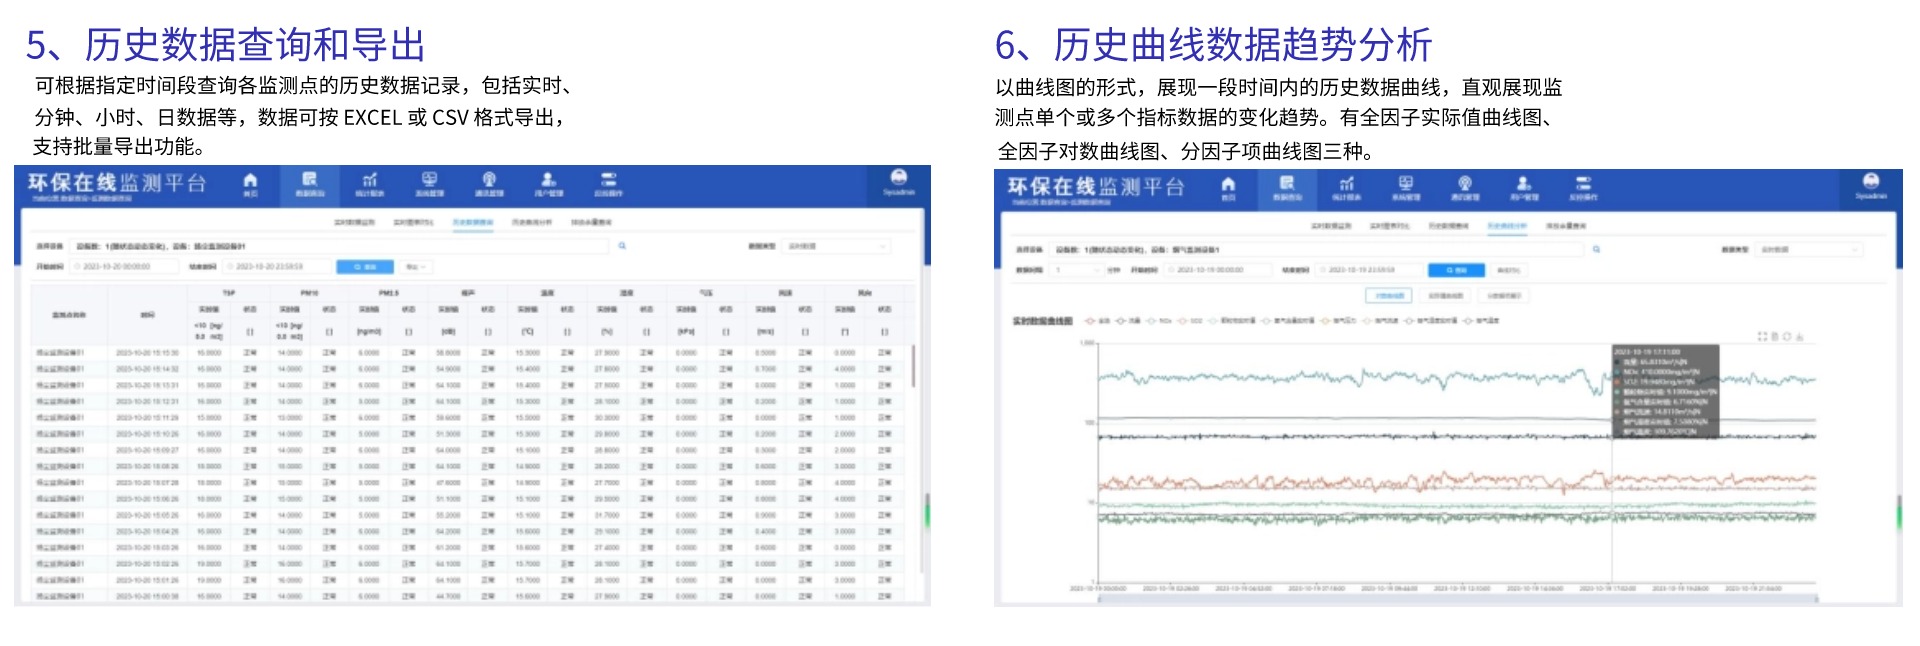Click the Sysadmin avatar in the curve analysis screen
Viewport: 1920px width, 646px height.
click(1870, 185)
